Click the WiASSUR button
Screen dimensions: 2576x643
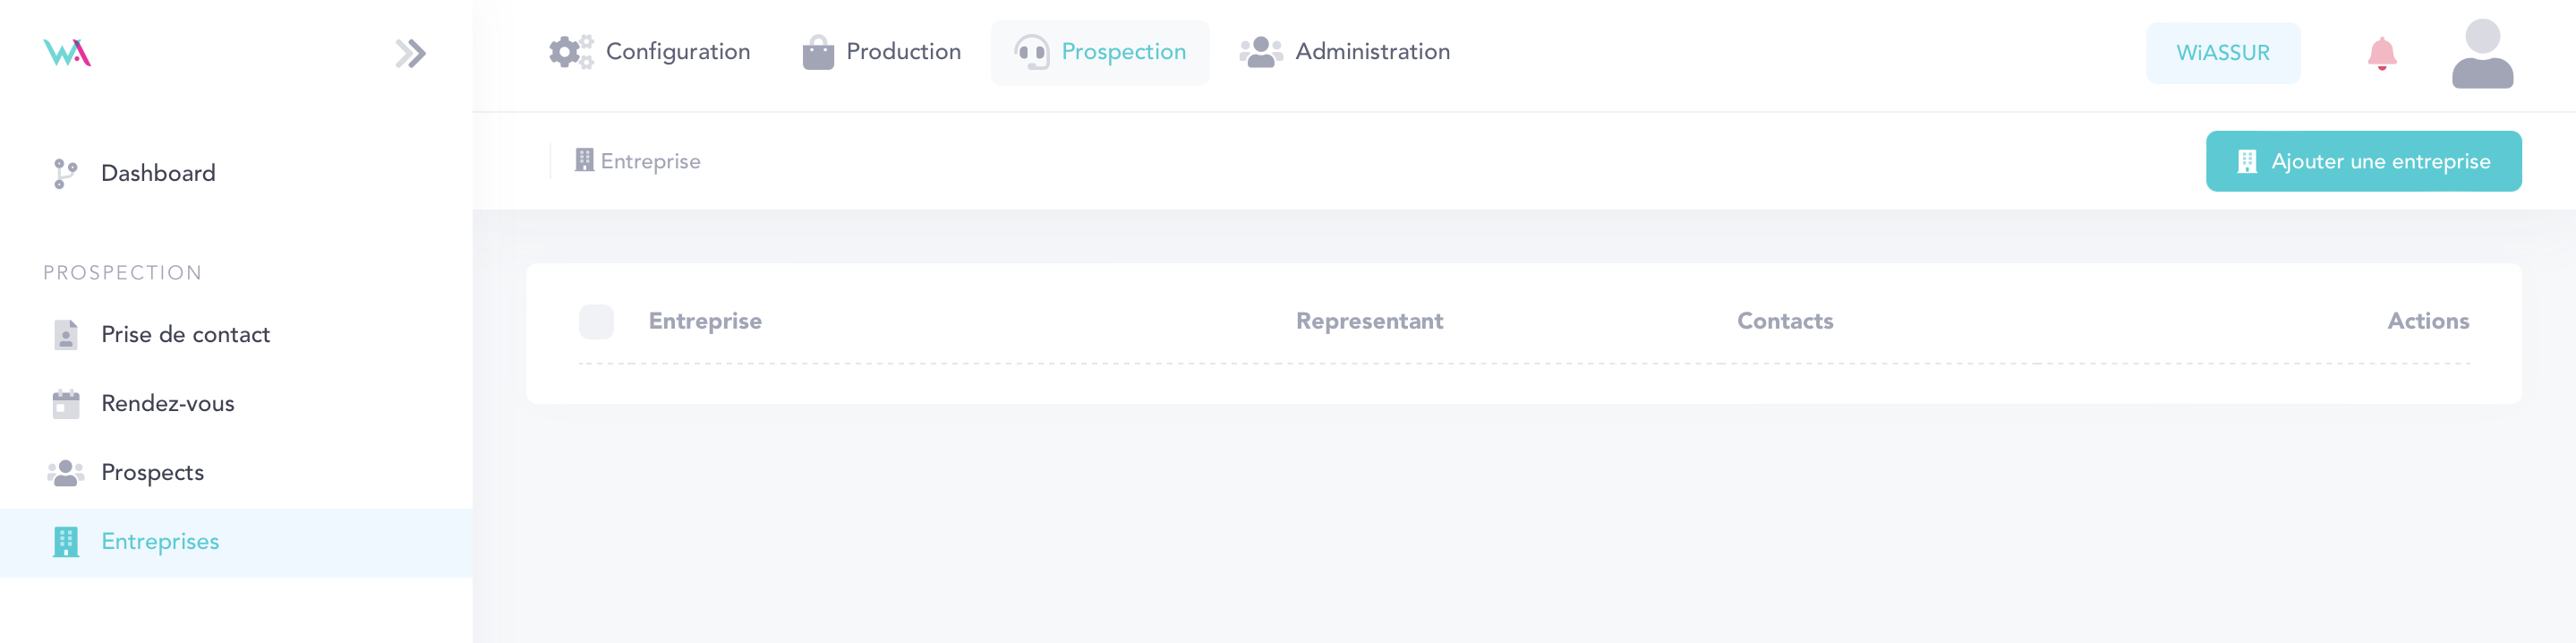click(x=2222, y=53)
